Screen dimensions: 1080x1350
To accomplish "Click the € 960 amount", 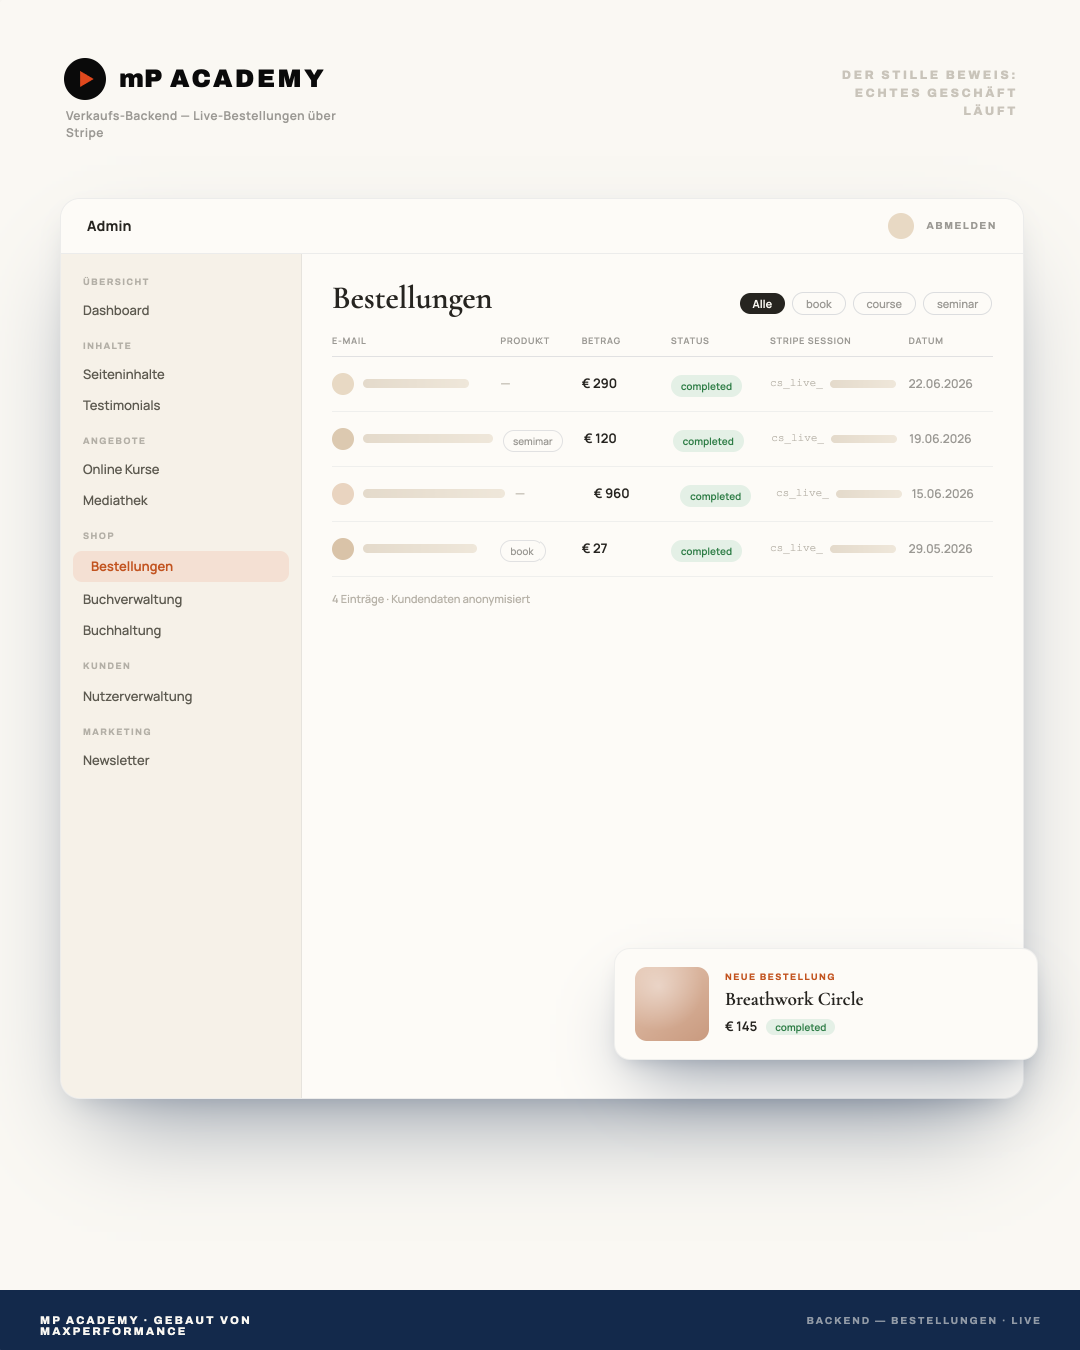I will [x=612, y=494].
